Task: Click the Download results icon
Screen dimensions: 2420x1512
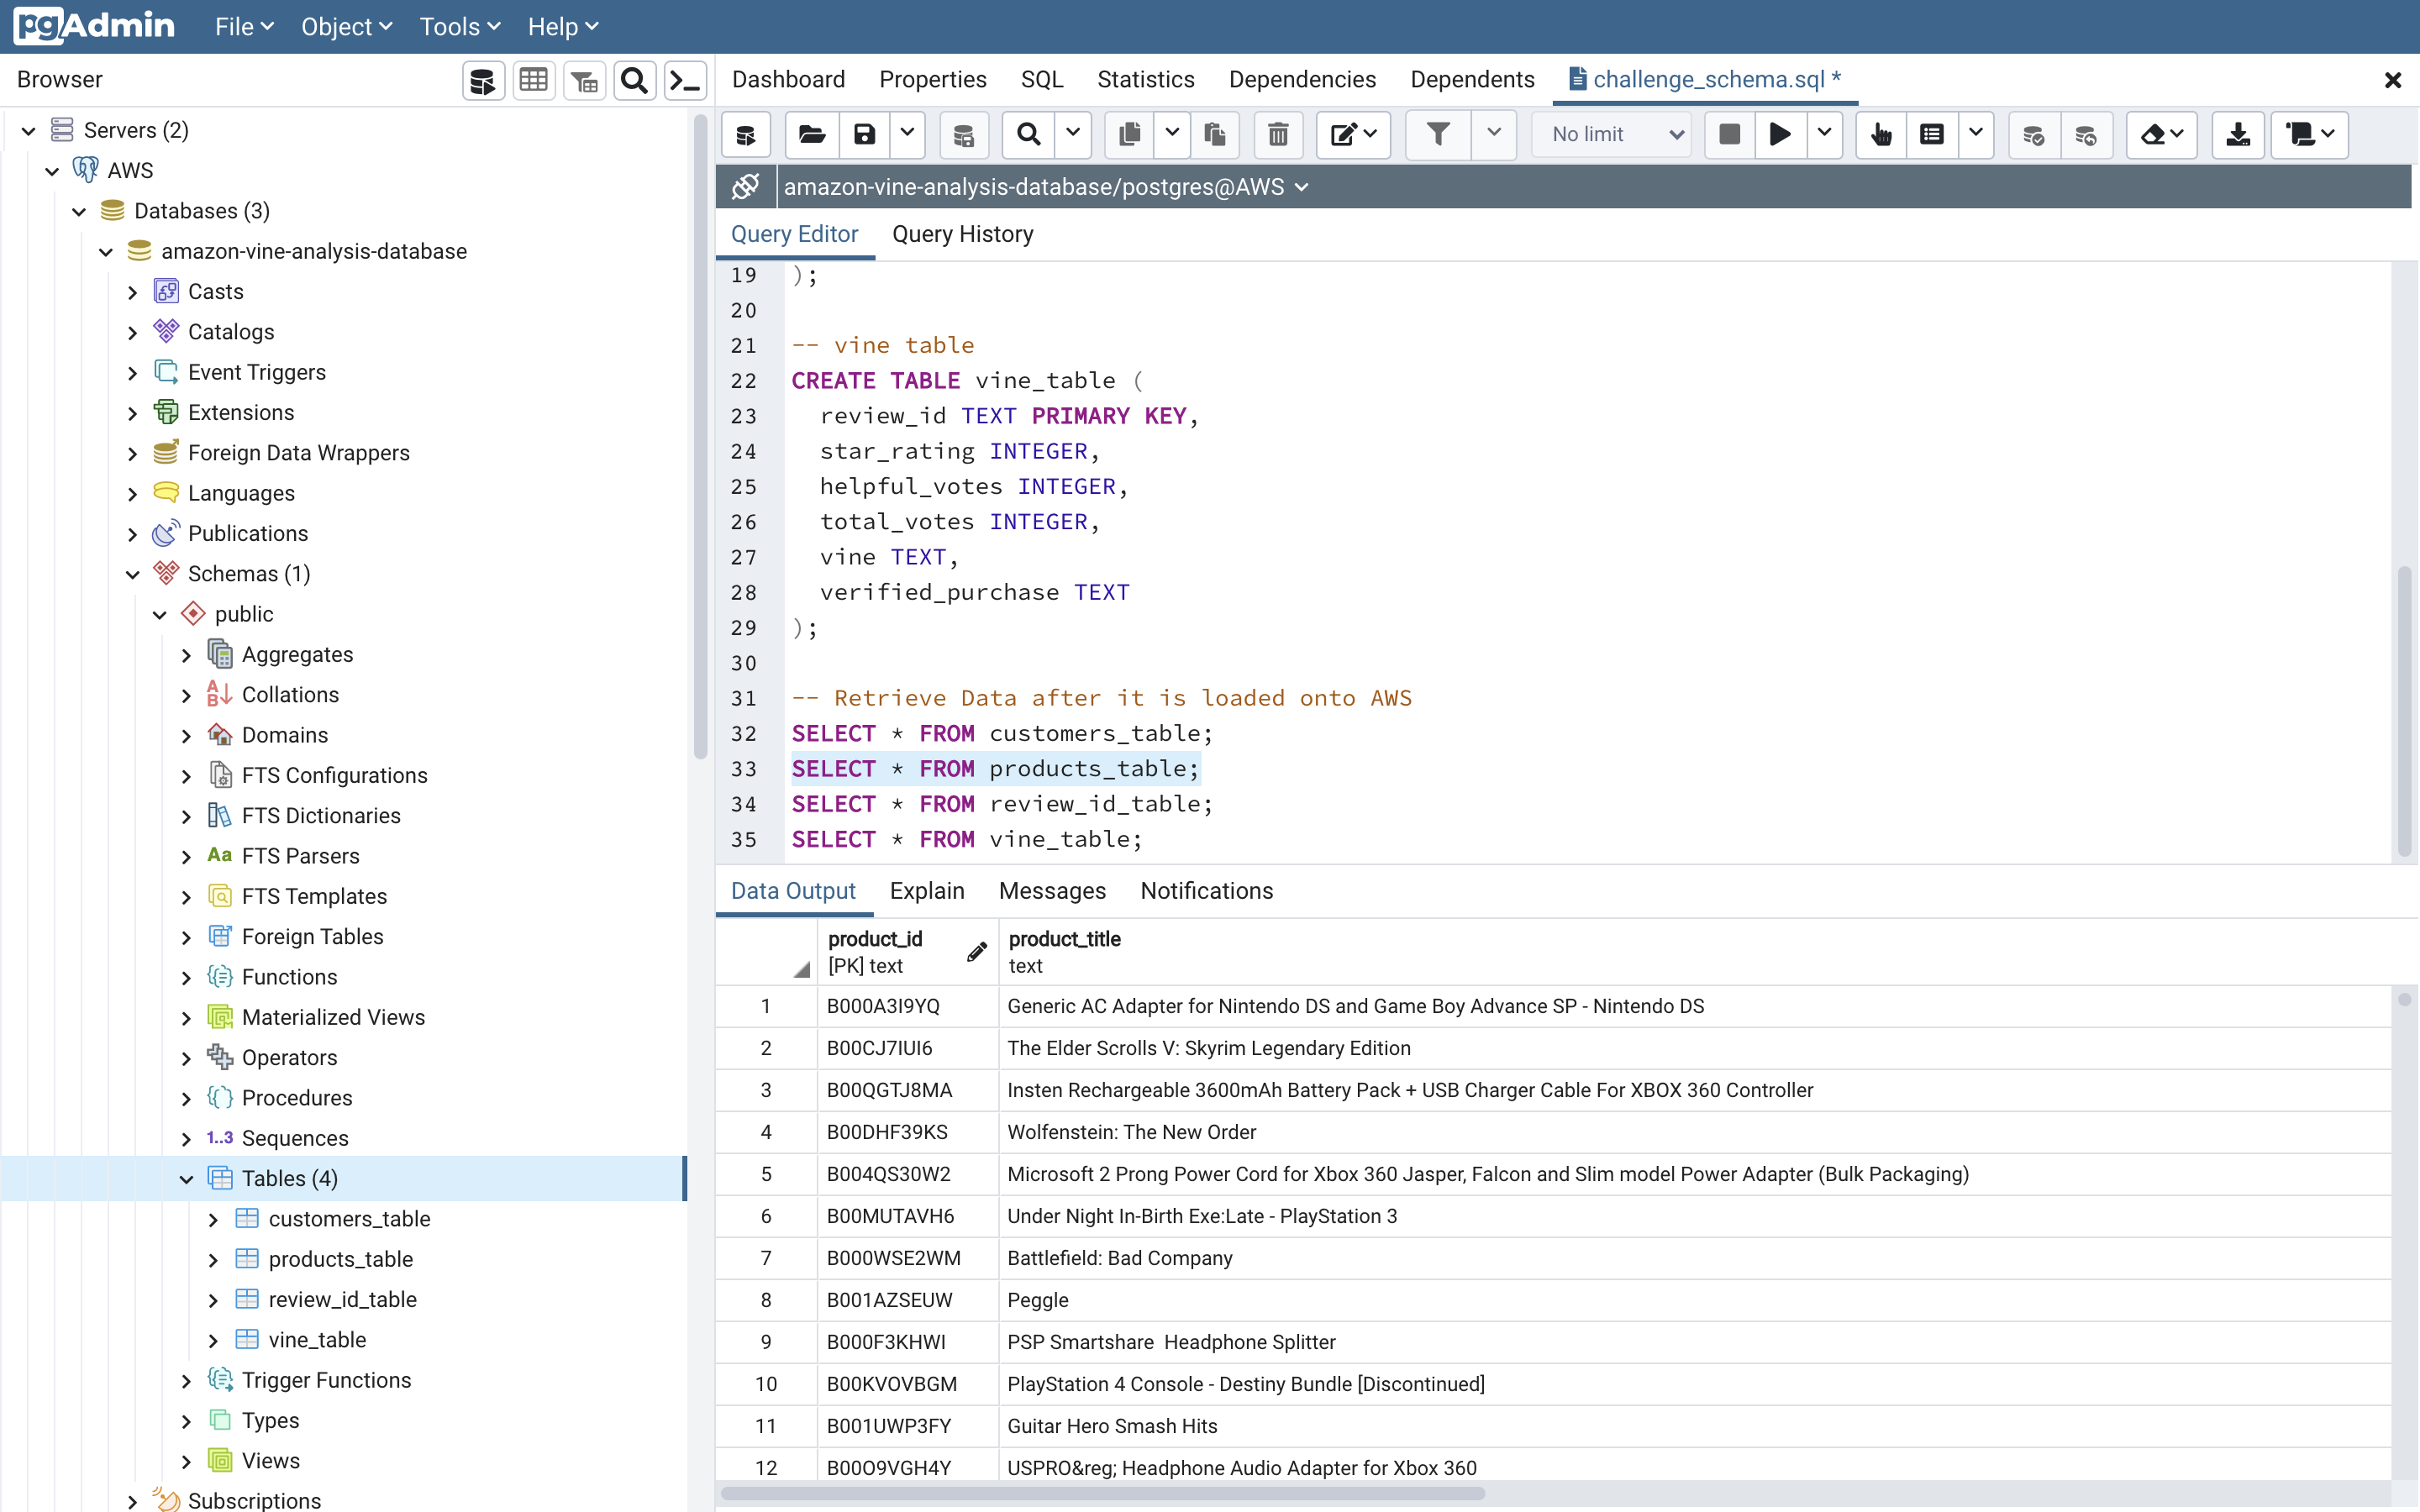Action: [x=2237, y=134]
